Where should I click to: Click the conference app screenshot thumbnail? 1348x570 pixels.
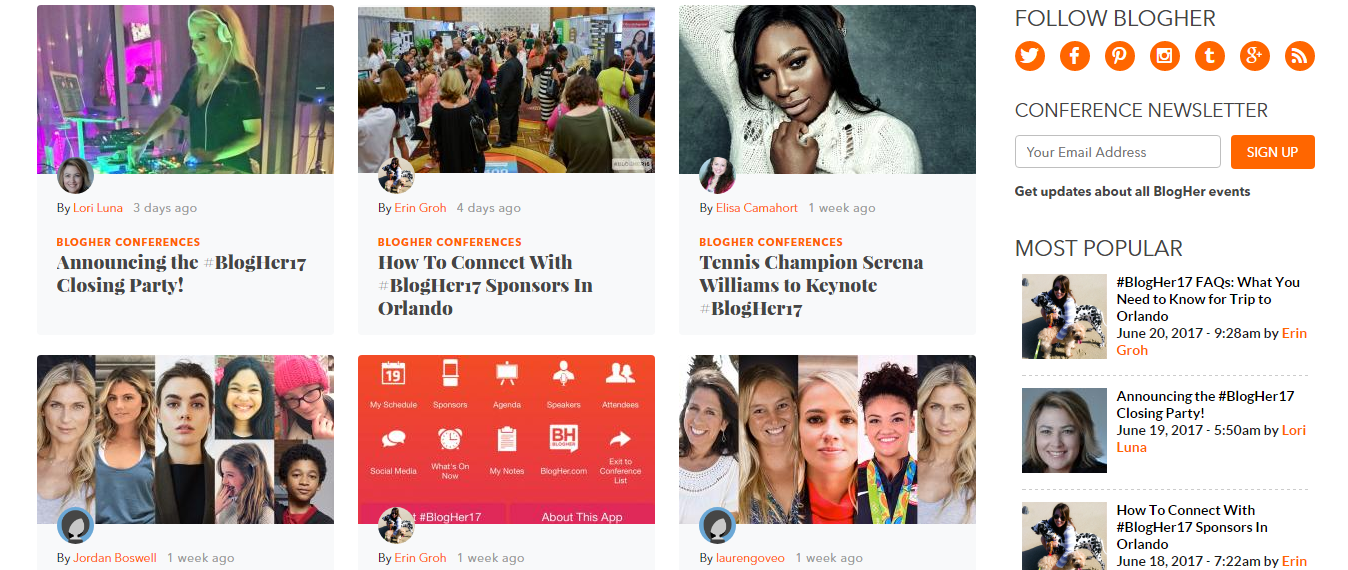tap(506, 439)
